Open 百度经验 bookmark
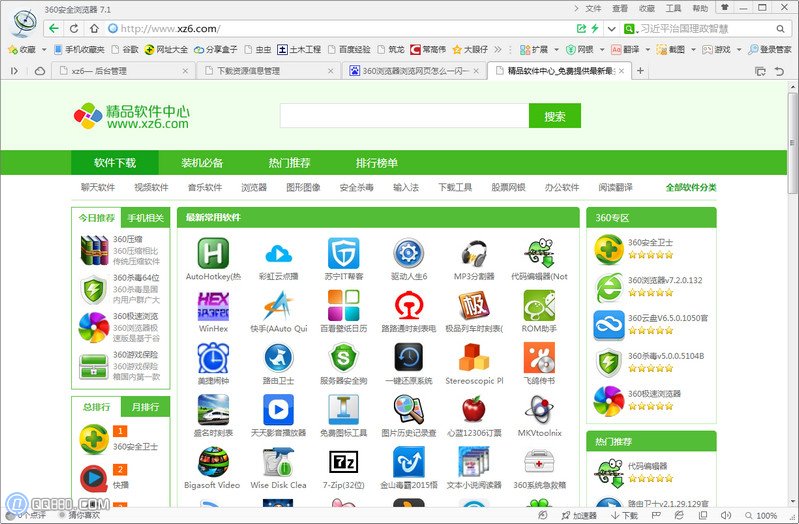Viewport: 799px width, 524px height. (349, 49)
